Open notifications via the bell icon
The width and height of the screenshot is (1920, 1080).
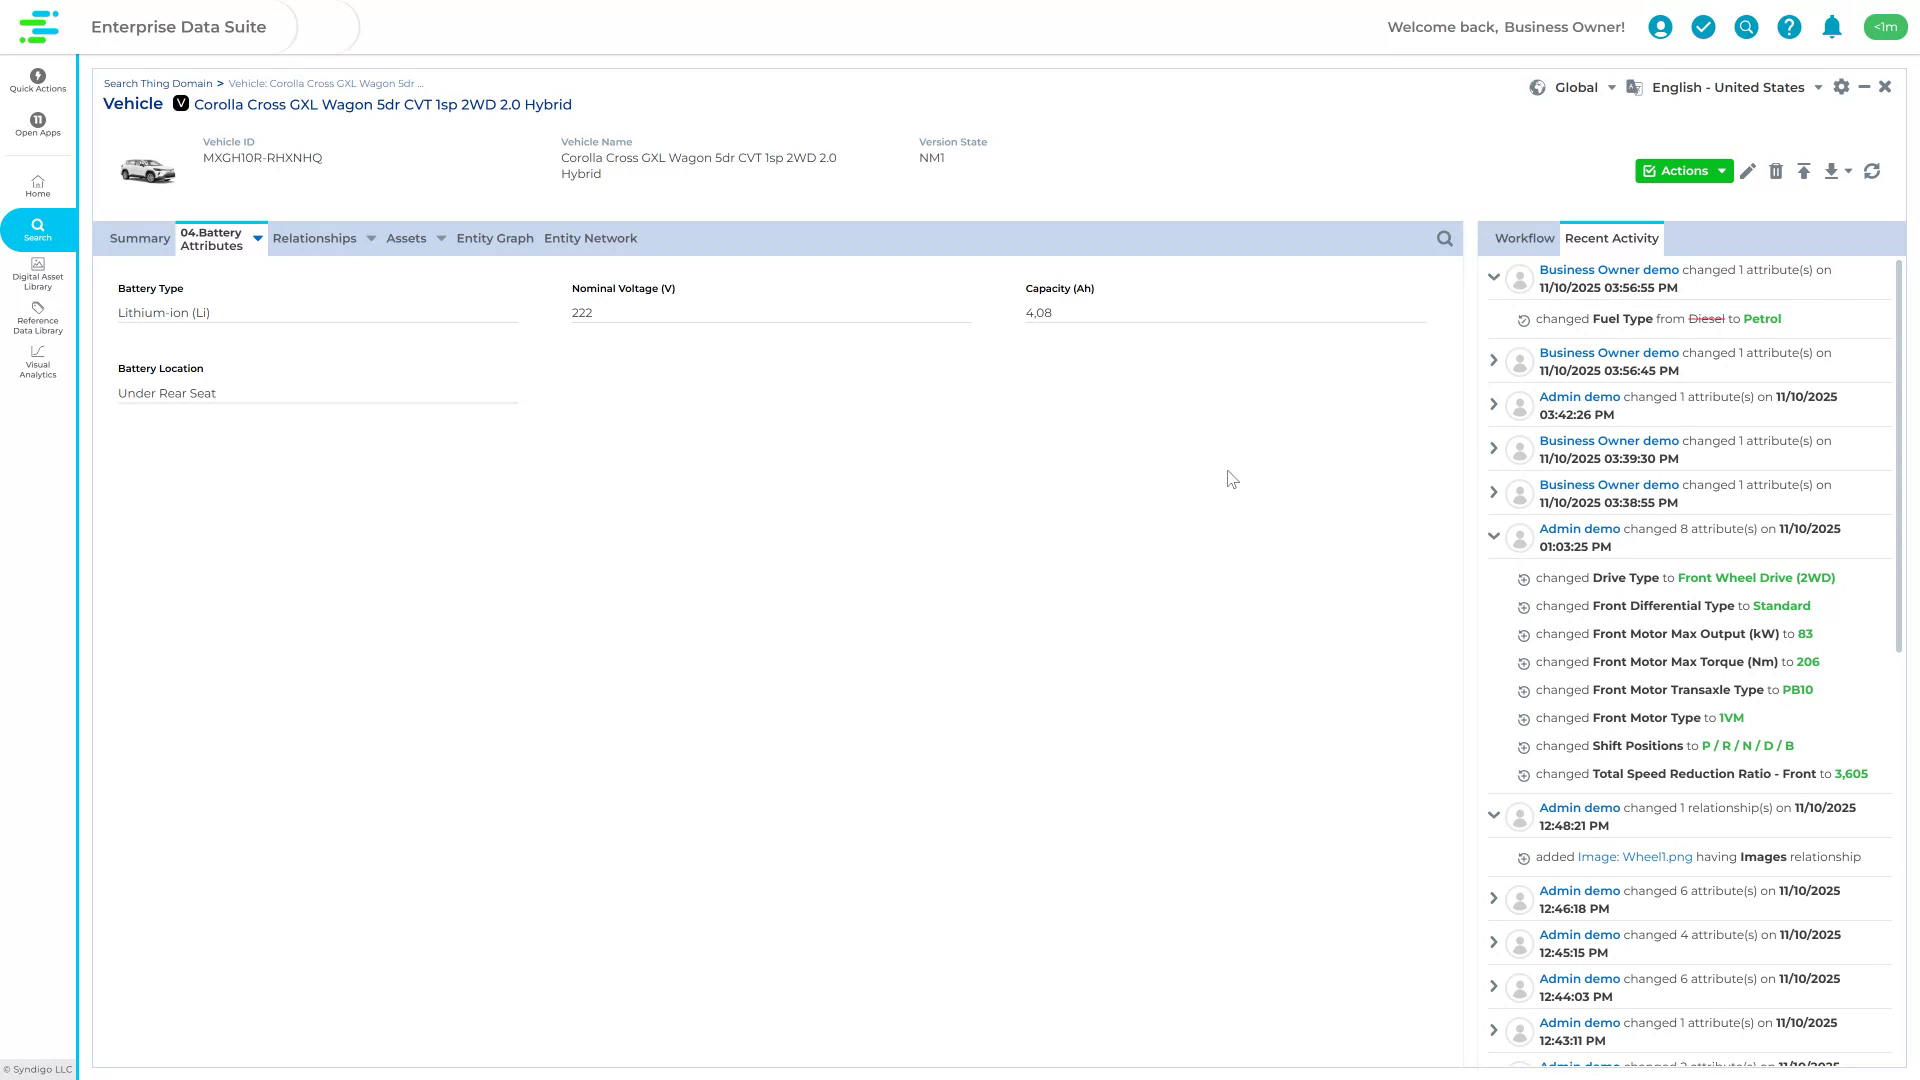click(x=1832, y=27)
